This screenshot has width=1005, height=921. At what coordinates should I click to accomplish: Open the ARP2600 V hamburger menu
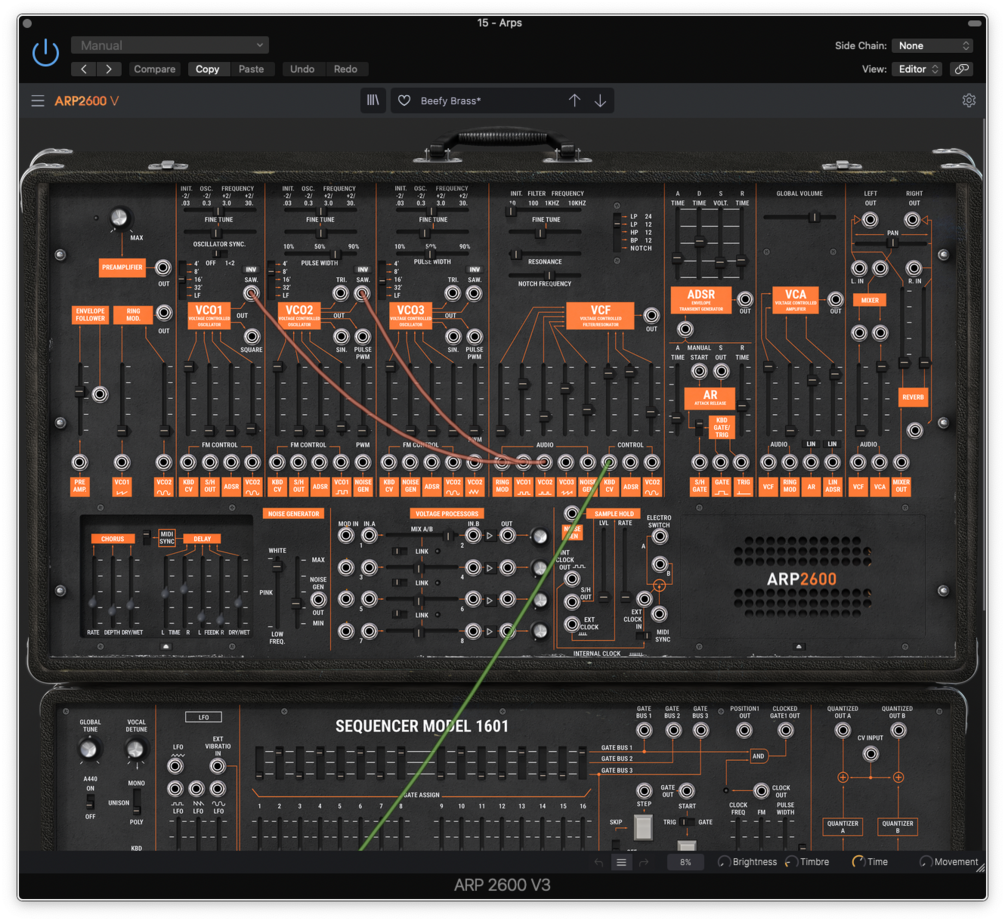click(x=38, y=101)
